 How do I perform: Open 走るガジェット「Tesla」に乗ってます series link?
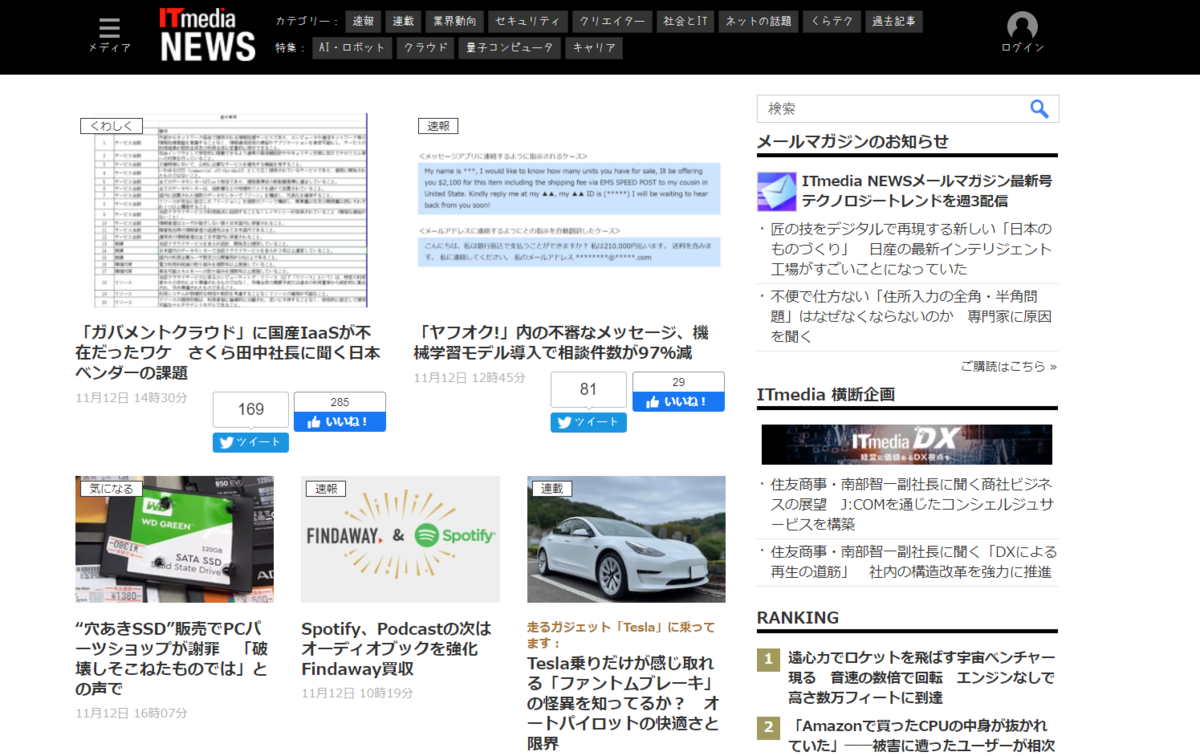(x=621, y=634)
